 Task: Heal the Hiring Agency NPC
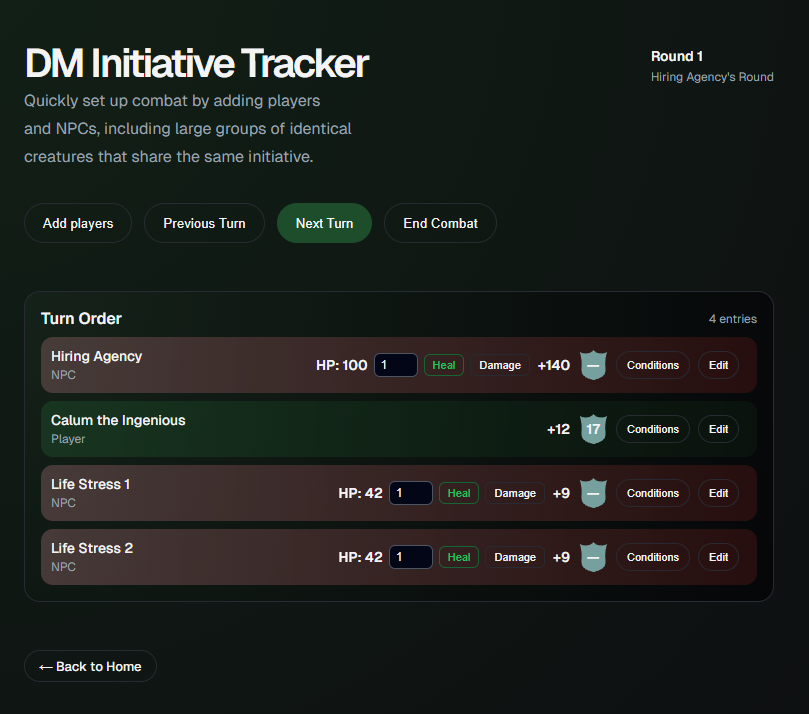pos(444,365)
